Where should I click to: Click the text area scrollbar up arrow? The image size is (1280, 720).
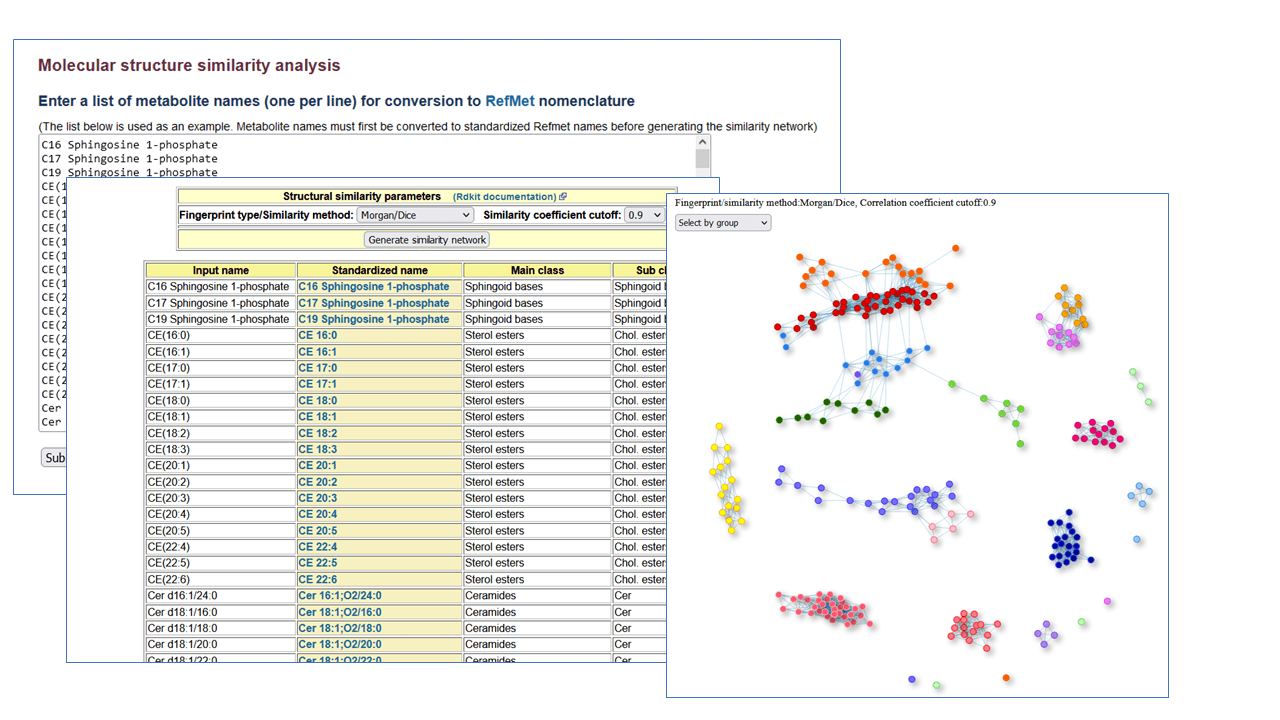pyautogui.click(x=703, y=143)
